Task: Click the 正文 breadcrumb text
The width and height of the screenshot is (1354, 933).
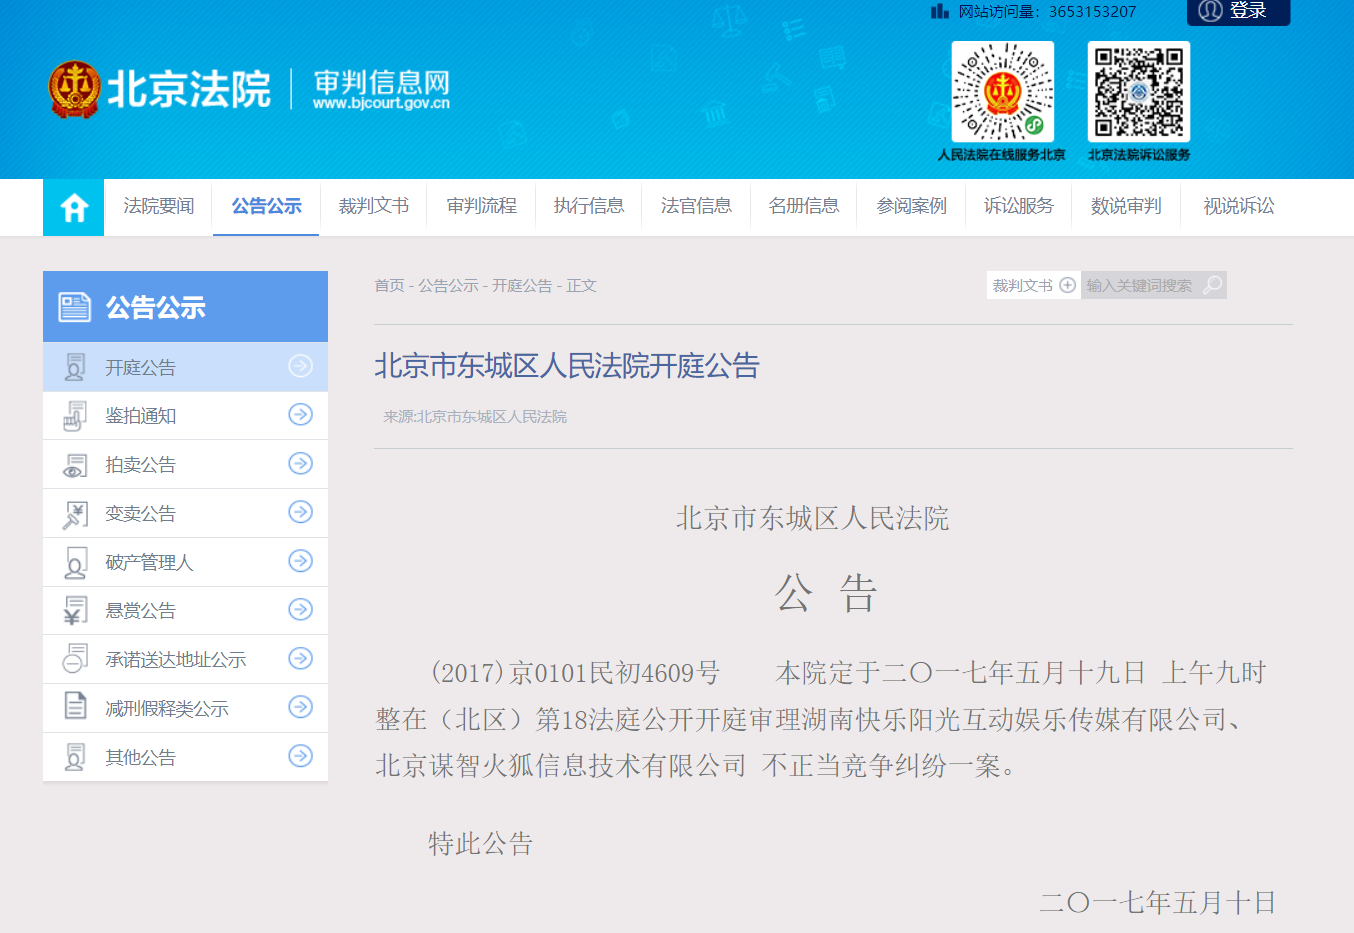Action: coord(581,286)
